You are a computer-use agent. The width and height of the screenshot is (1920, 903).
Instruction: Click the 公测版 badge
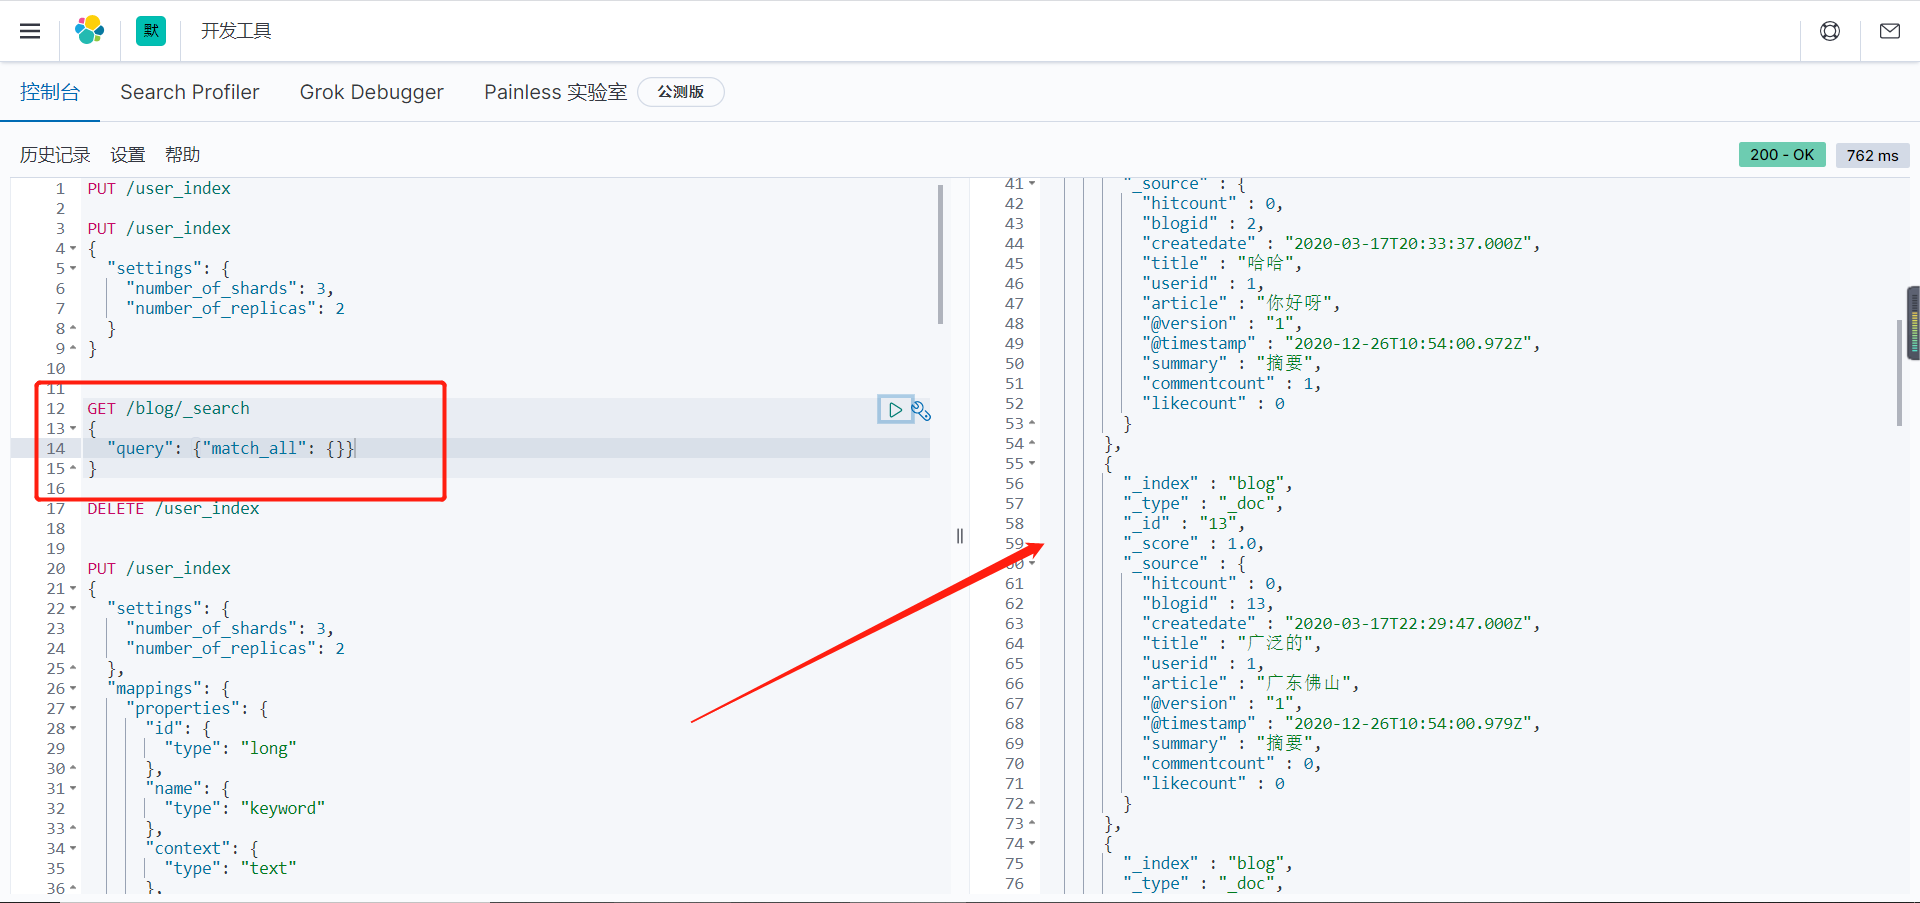pyautogui.click(x=681, y=92)
